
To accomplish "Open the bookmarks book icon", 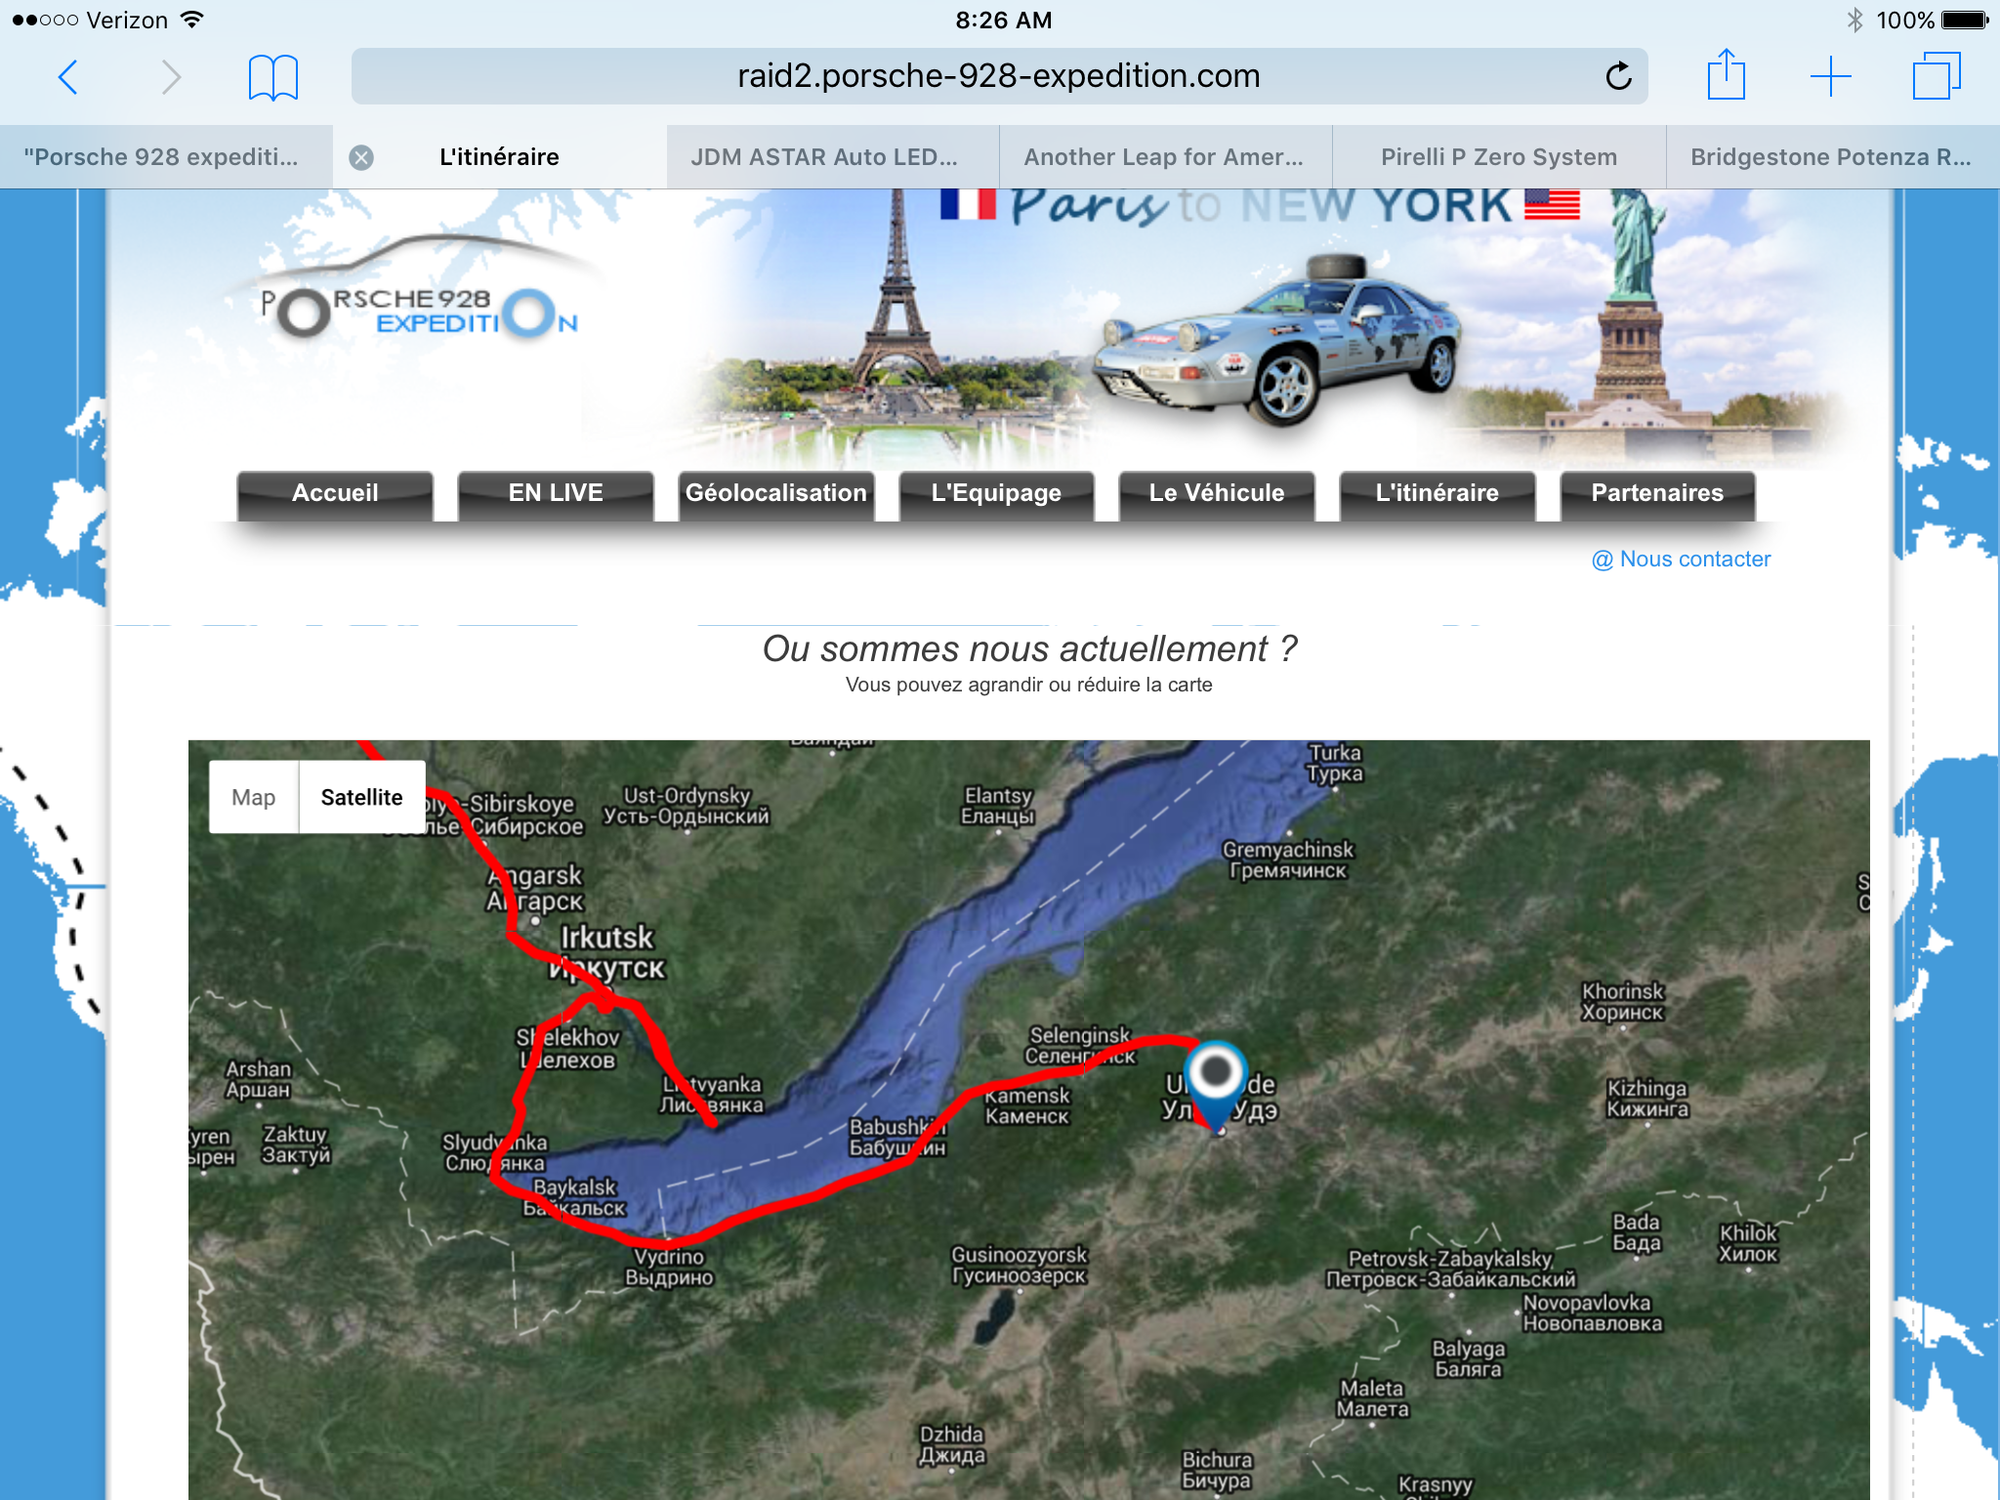I will click(x=272, y=77).
